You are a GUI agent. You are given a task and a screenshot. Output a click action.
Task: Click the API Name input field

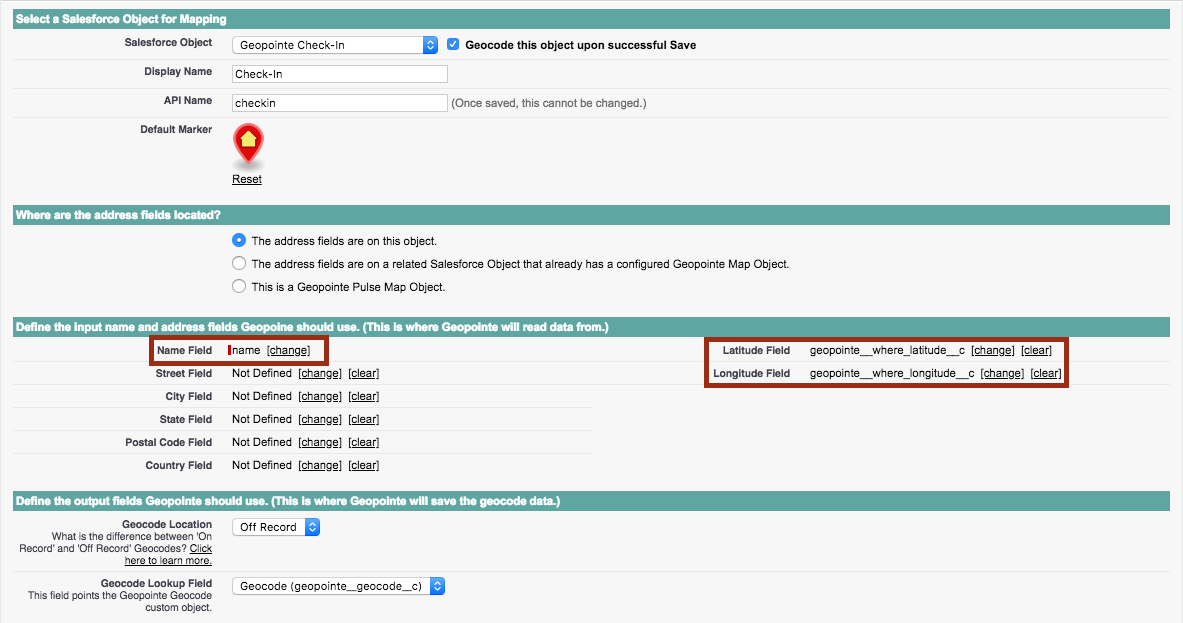(x=340, y=103)
